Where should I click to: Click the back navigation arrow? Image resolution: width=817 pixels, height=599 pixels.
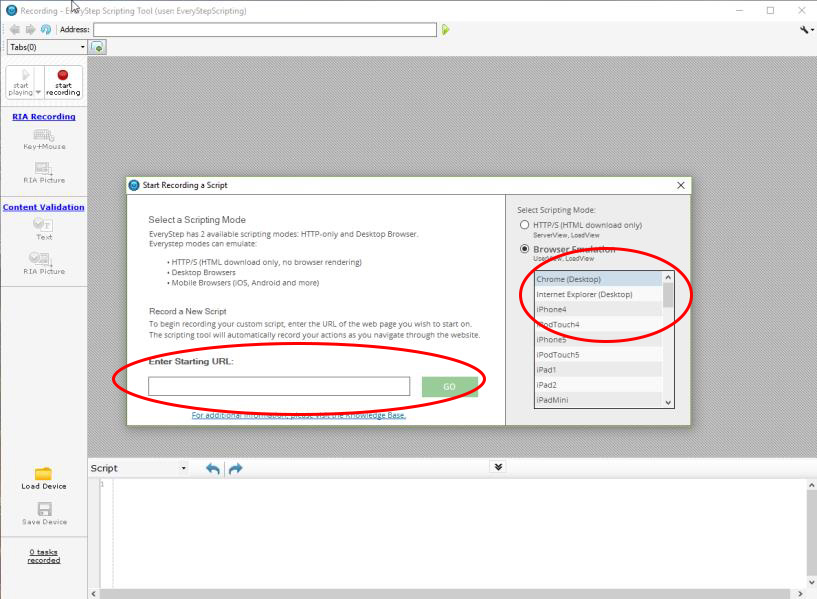tap(15, 30)
